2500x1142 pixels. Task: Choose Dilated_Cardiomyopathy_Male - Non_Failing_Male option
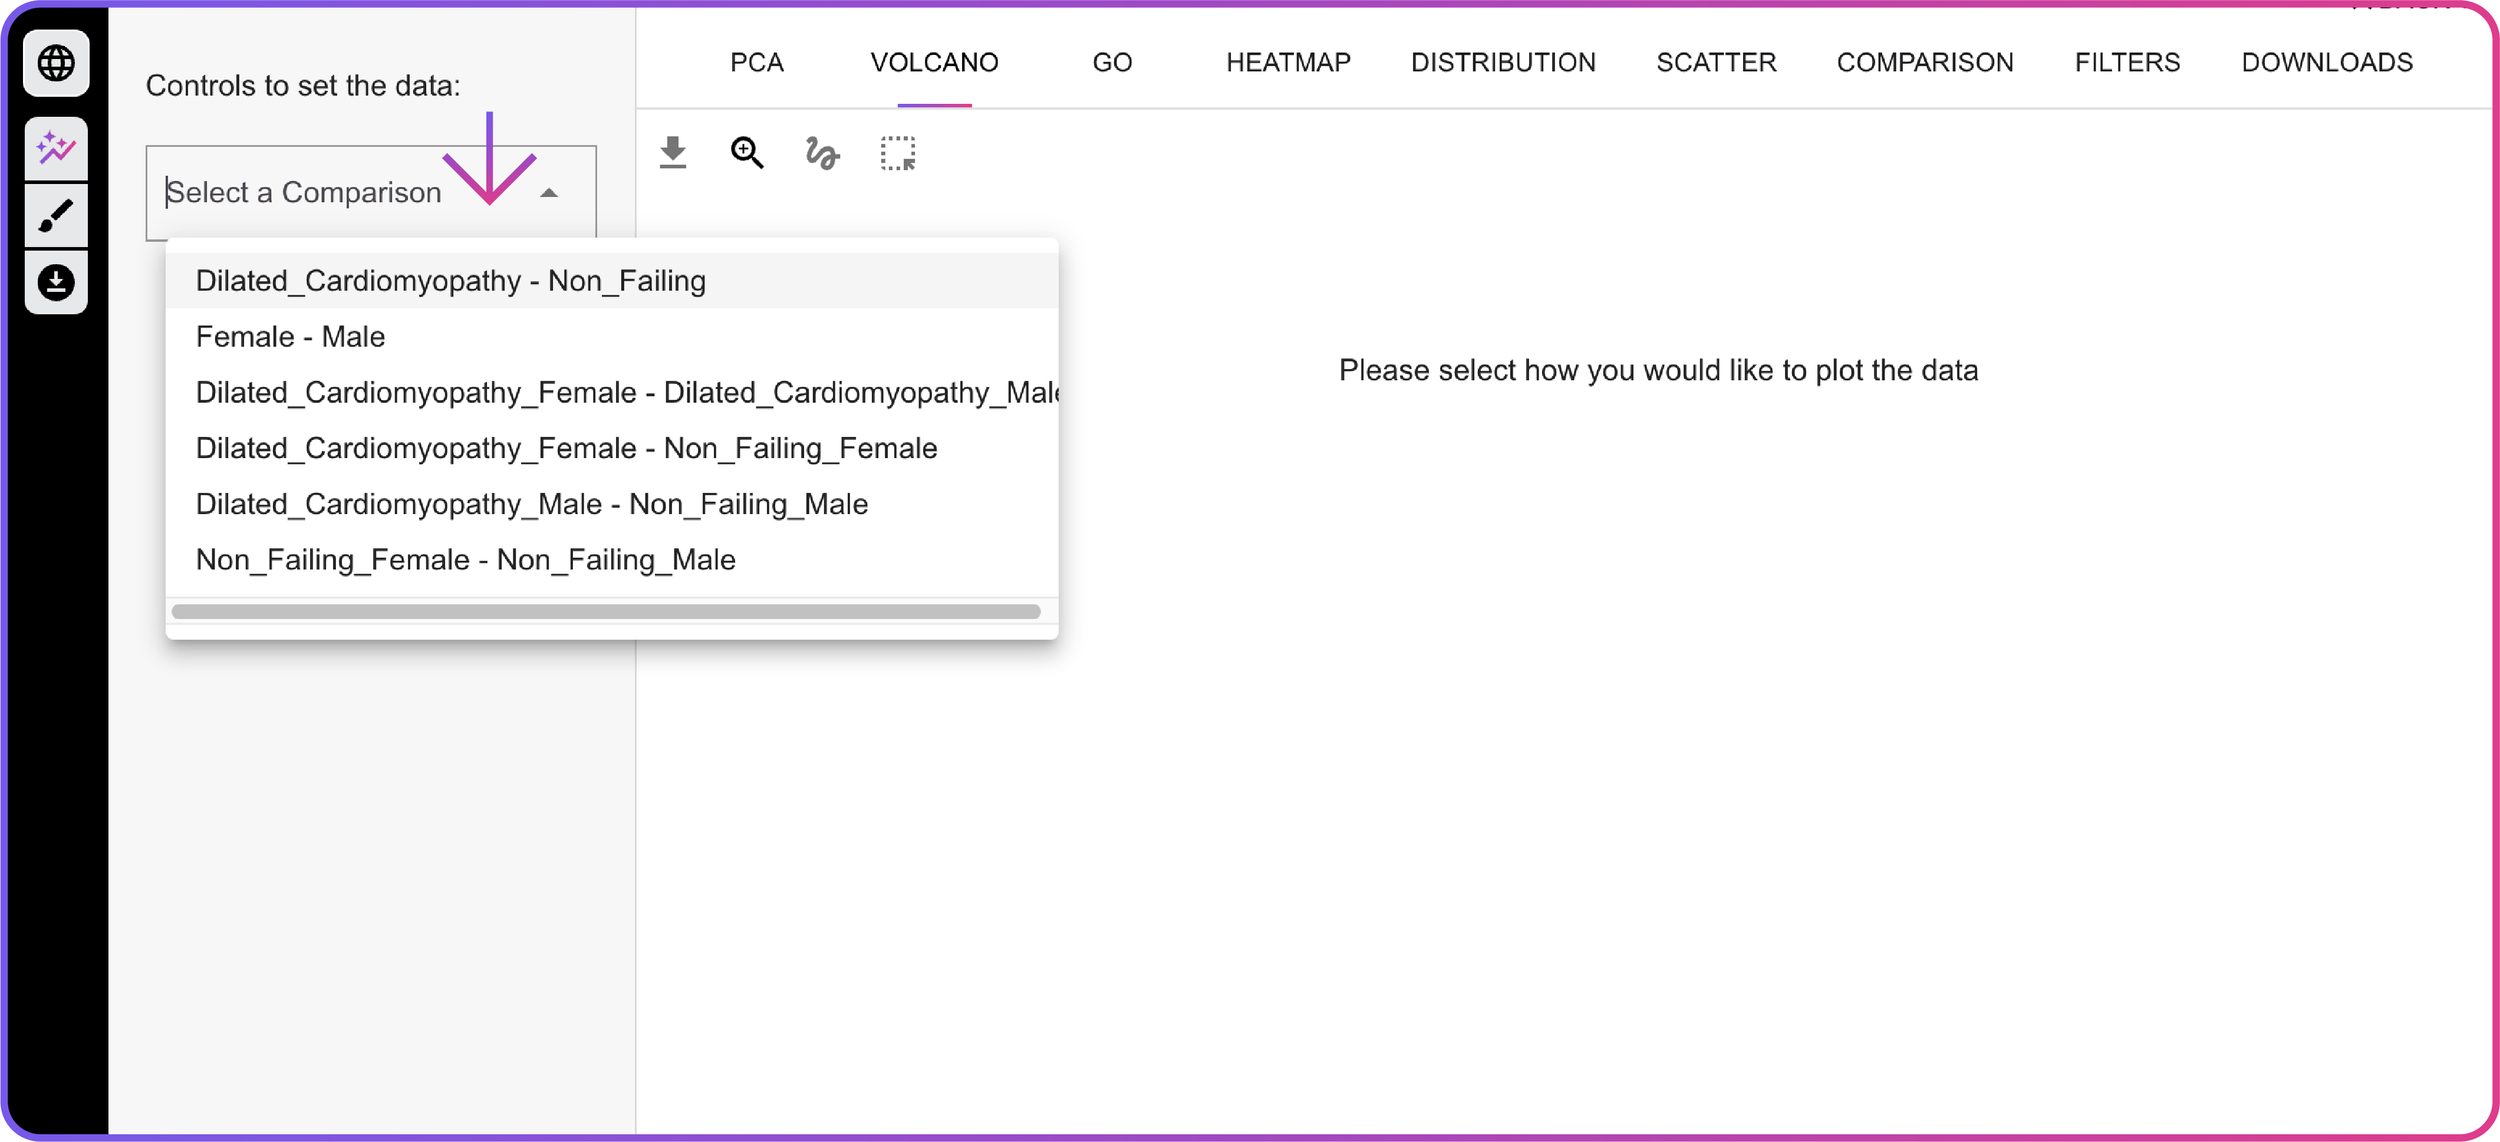pos(531,504)
